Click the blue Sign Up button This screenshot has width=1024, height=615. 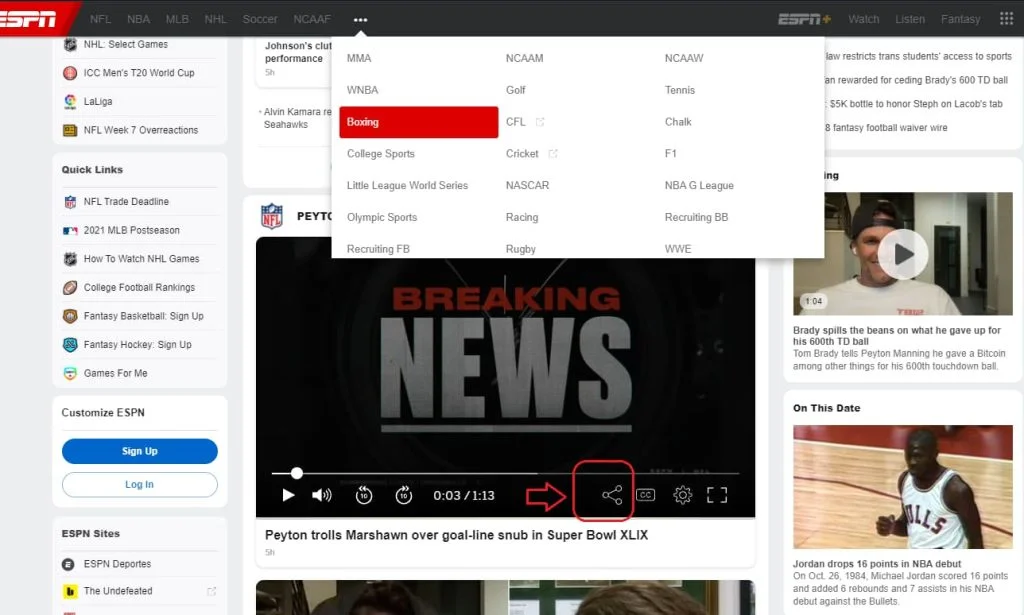(140, 451)
